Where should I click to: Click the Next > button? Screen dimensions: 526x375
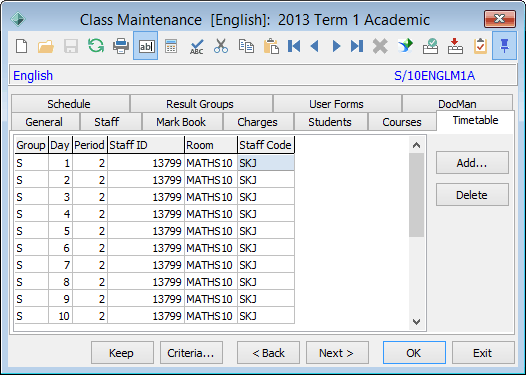[x=337, y=353]
